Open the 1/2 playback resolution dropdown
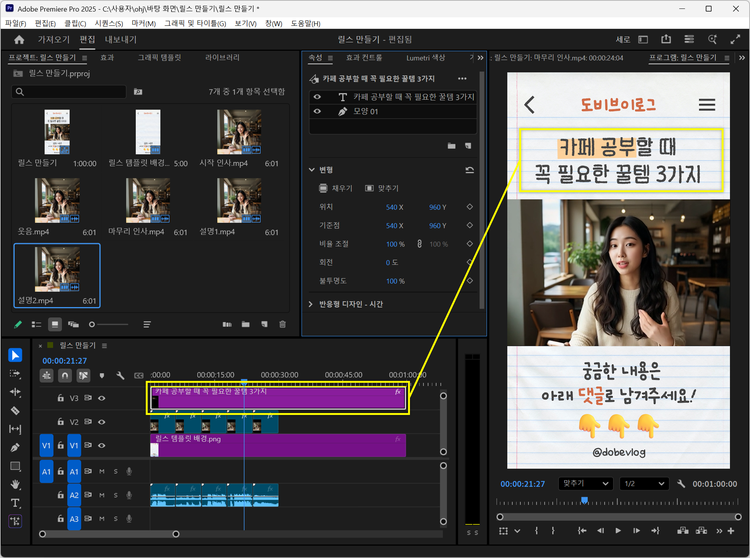This screenshot has width=750, height=558. pyautogui.click(x=644, y=483)
